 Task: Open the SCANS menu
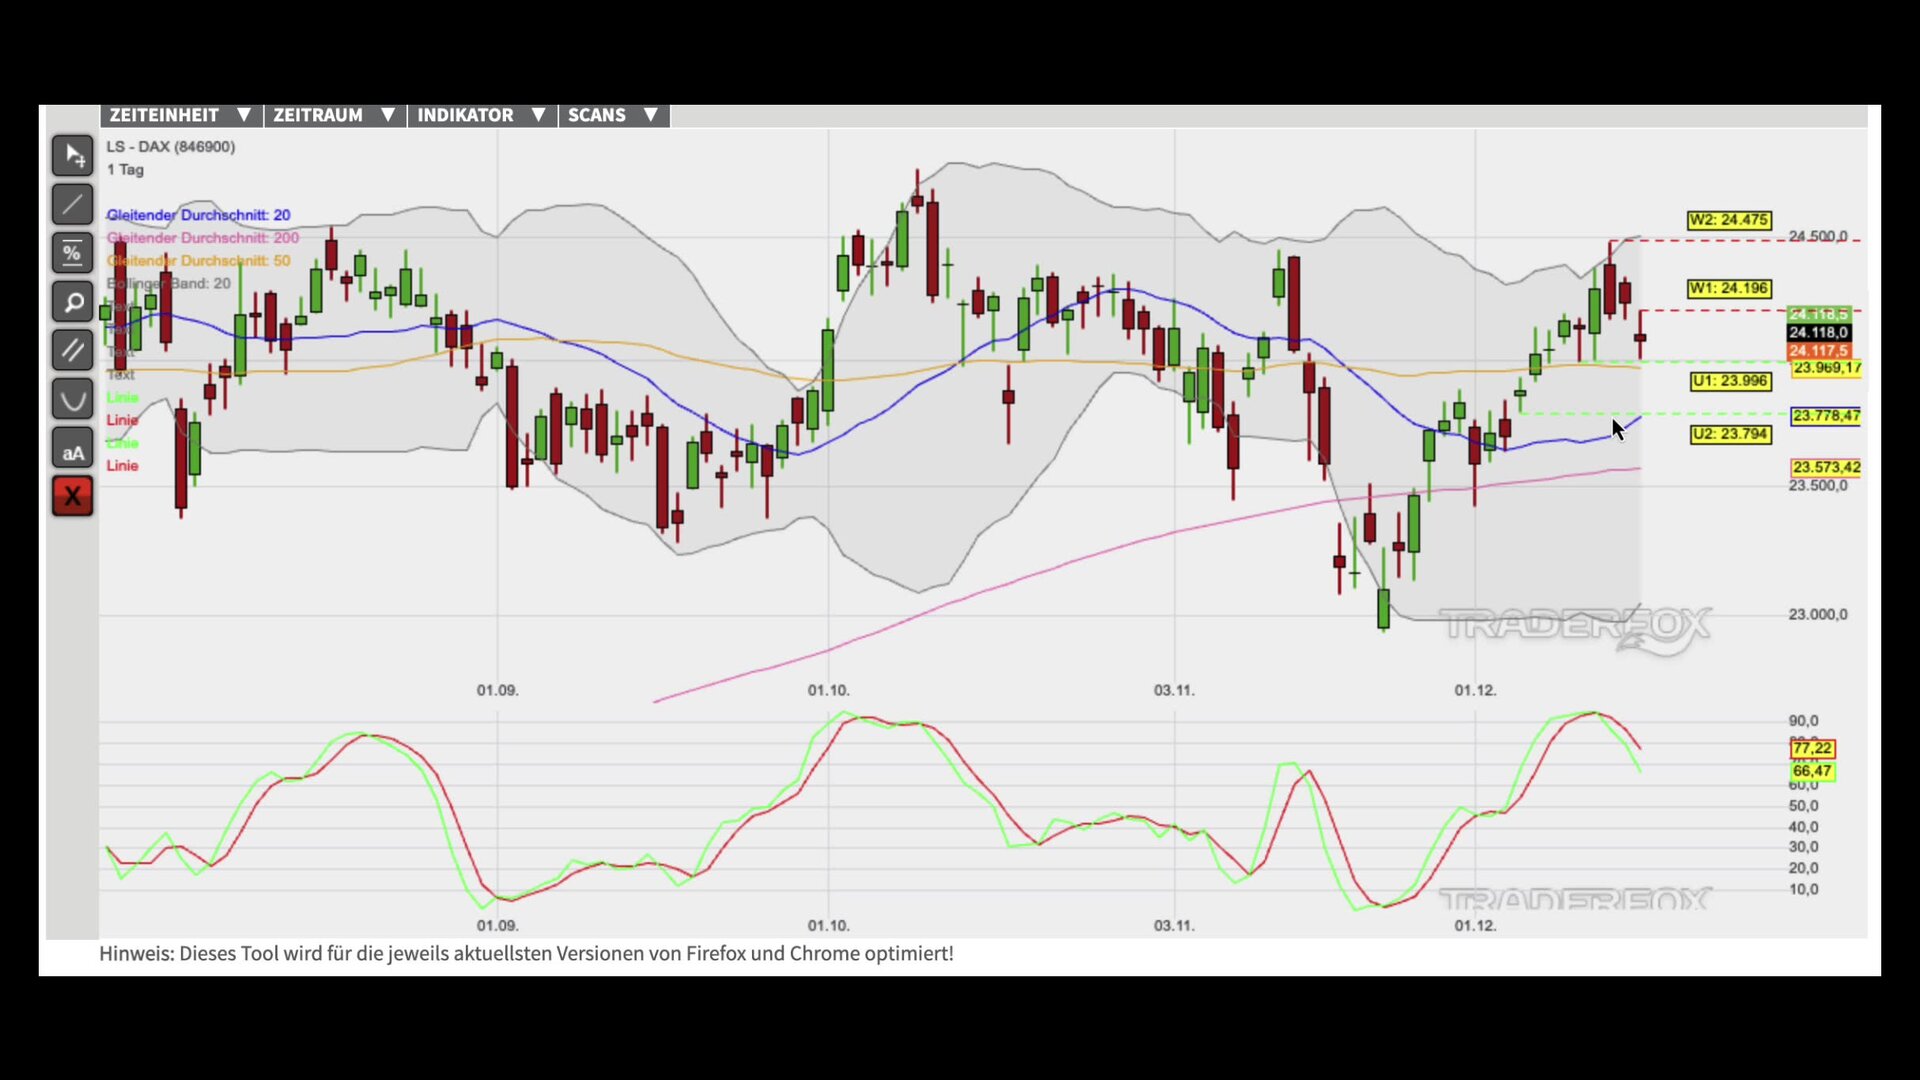[x=612, y=115]
